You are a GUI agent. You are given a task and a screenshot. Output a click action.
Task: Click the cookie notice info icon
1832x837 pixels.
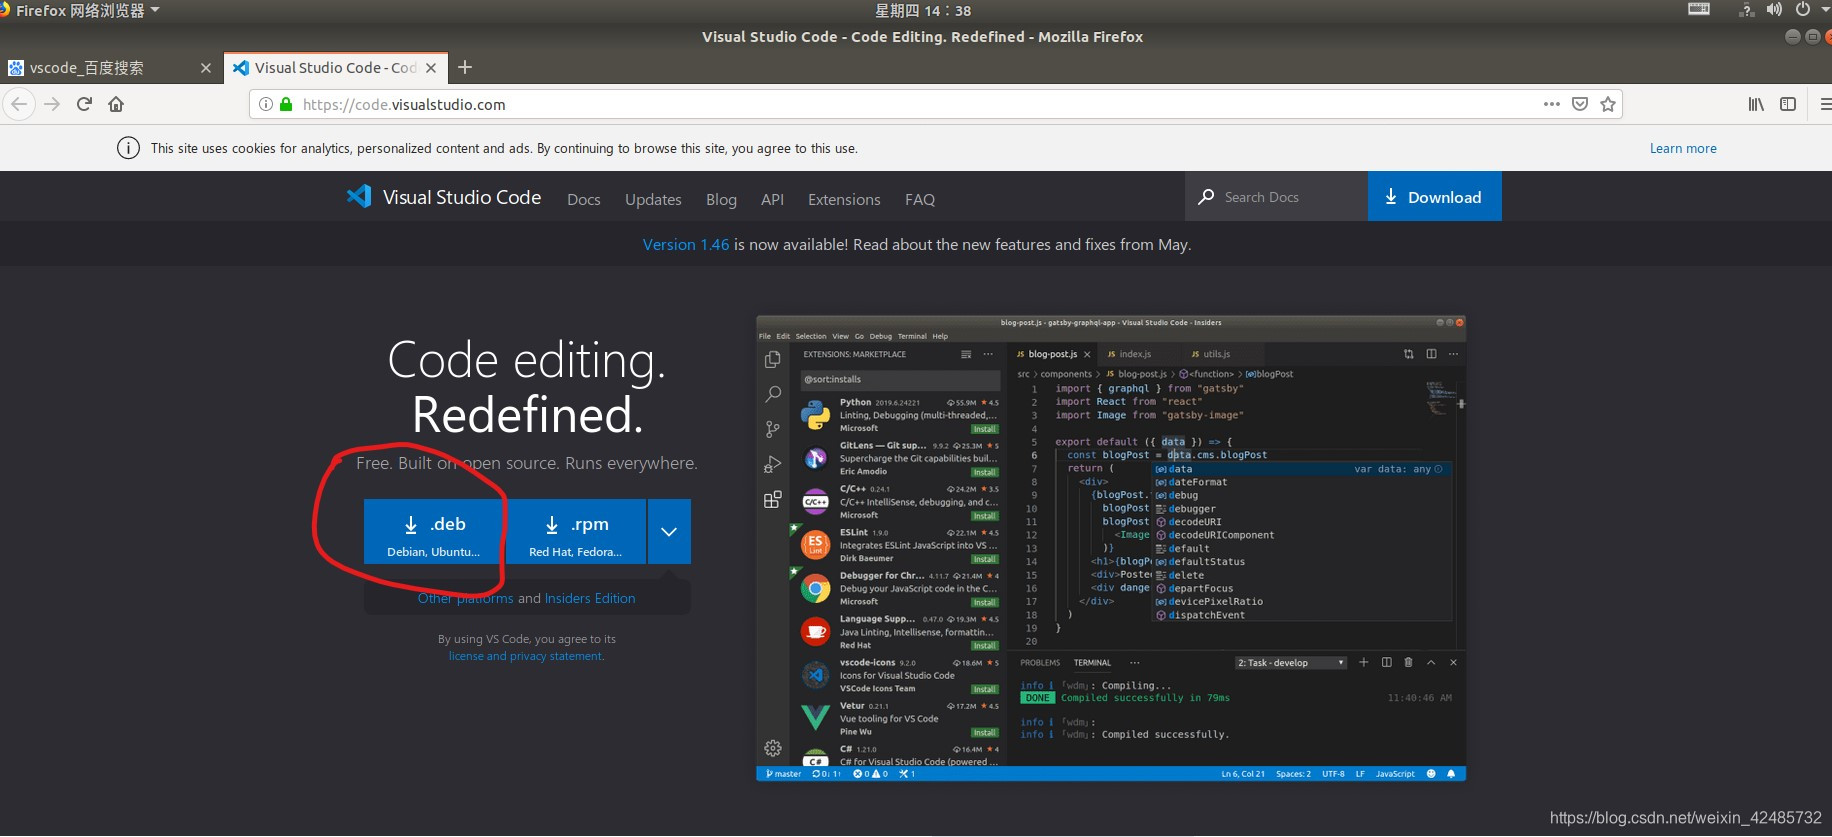click(x=128, y=148)
